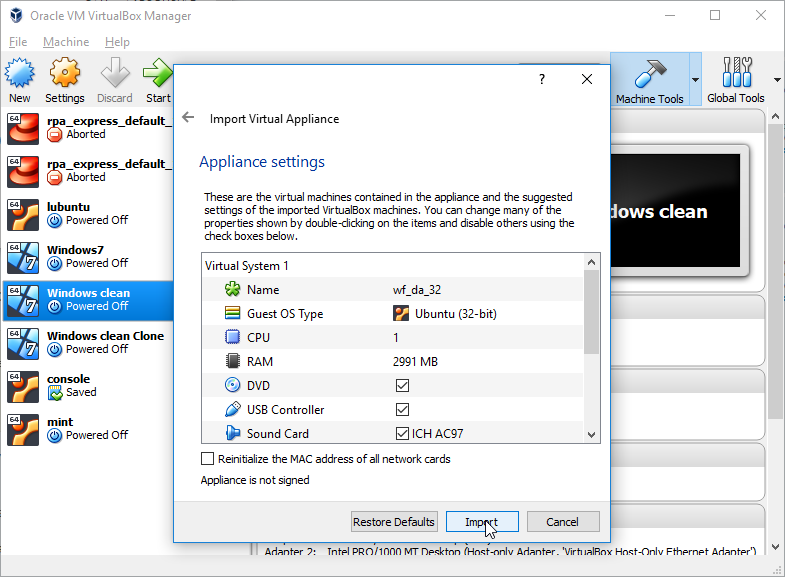
Task: Click main window scroll down arrow
Action: pyautogui.click(x=775, y=546)
